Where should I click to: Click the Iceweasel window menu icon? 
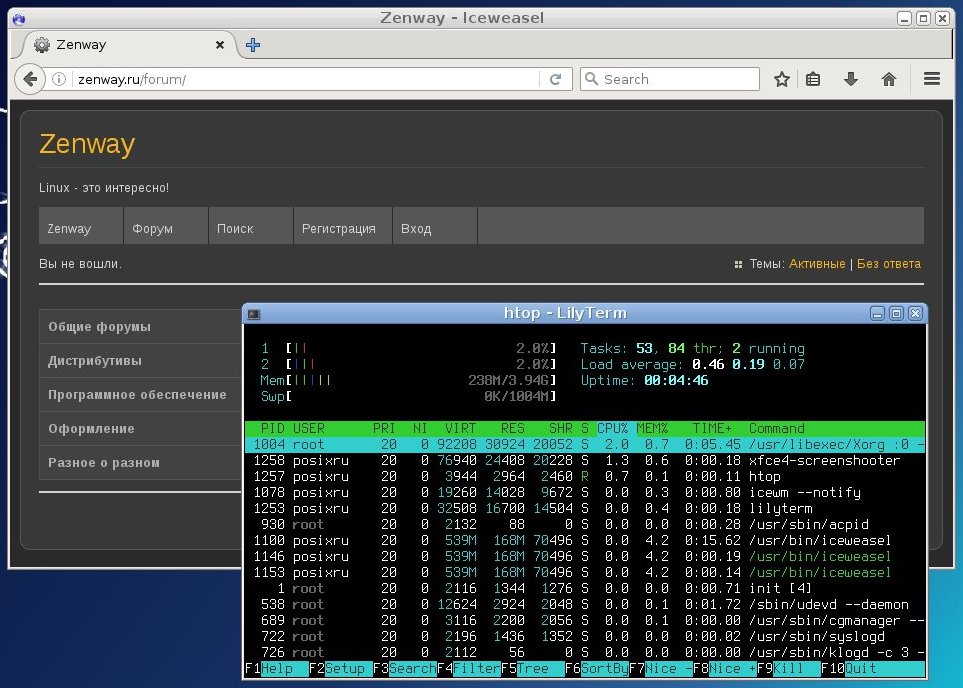19,18
